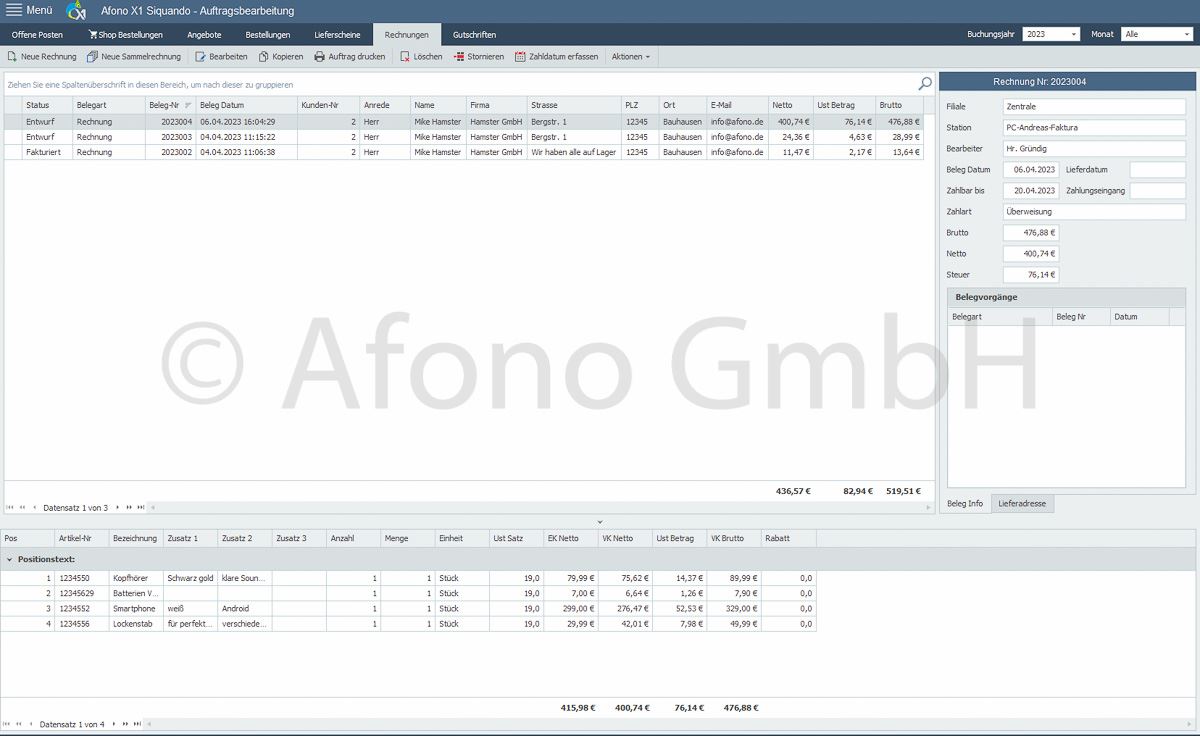Go to next record in invoice list navigator
Image resolution: width=1200 pixels, height=736 pixels.
point(116,507)
